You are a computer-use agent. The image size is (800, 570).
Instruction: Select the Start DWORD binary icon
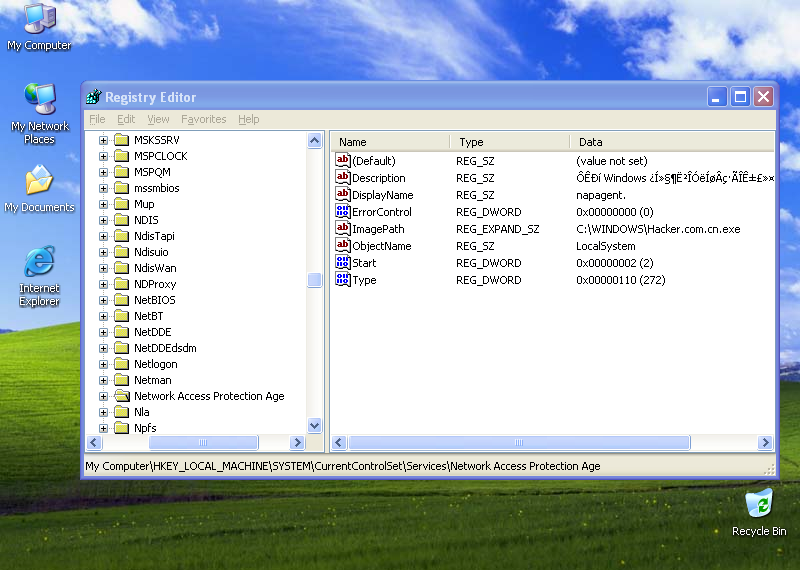click(x=342, y=262)
